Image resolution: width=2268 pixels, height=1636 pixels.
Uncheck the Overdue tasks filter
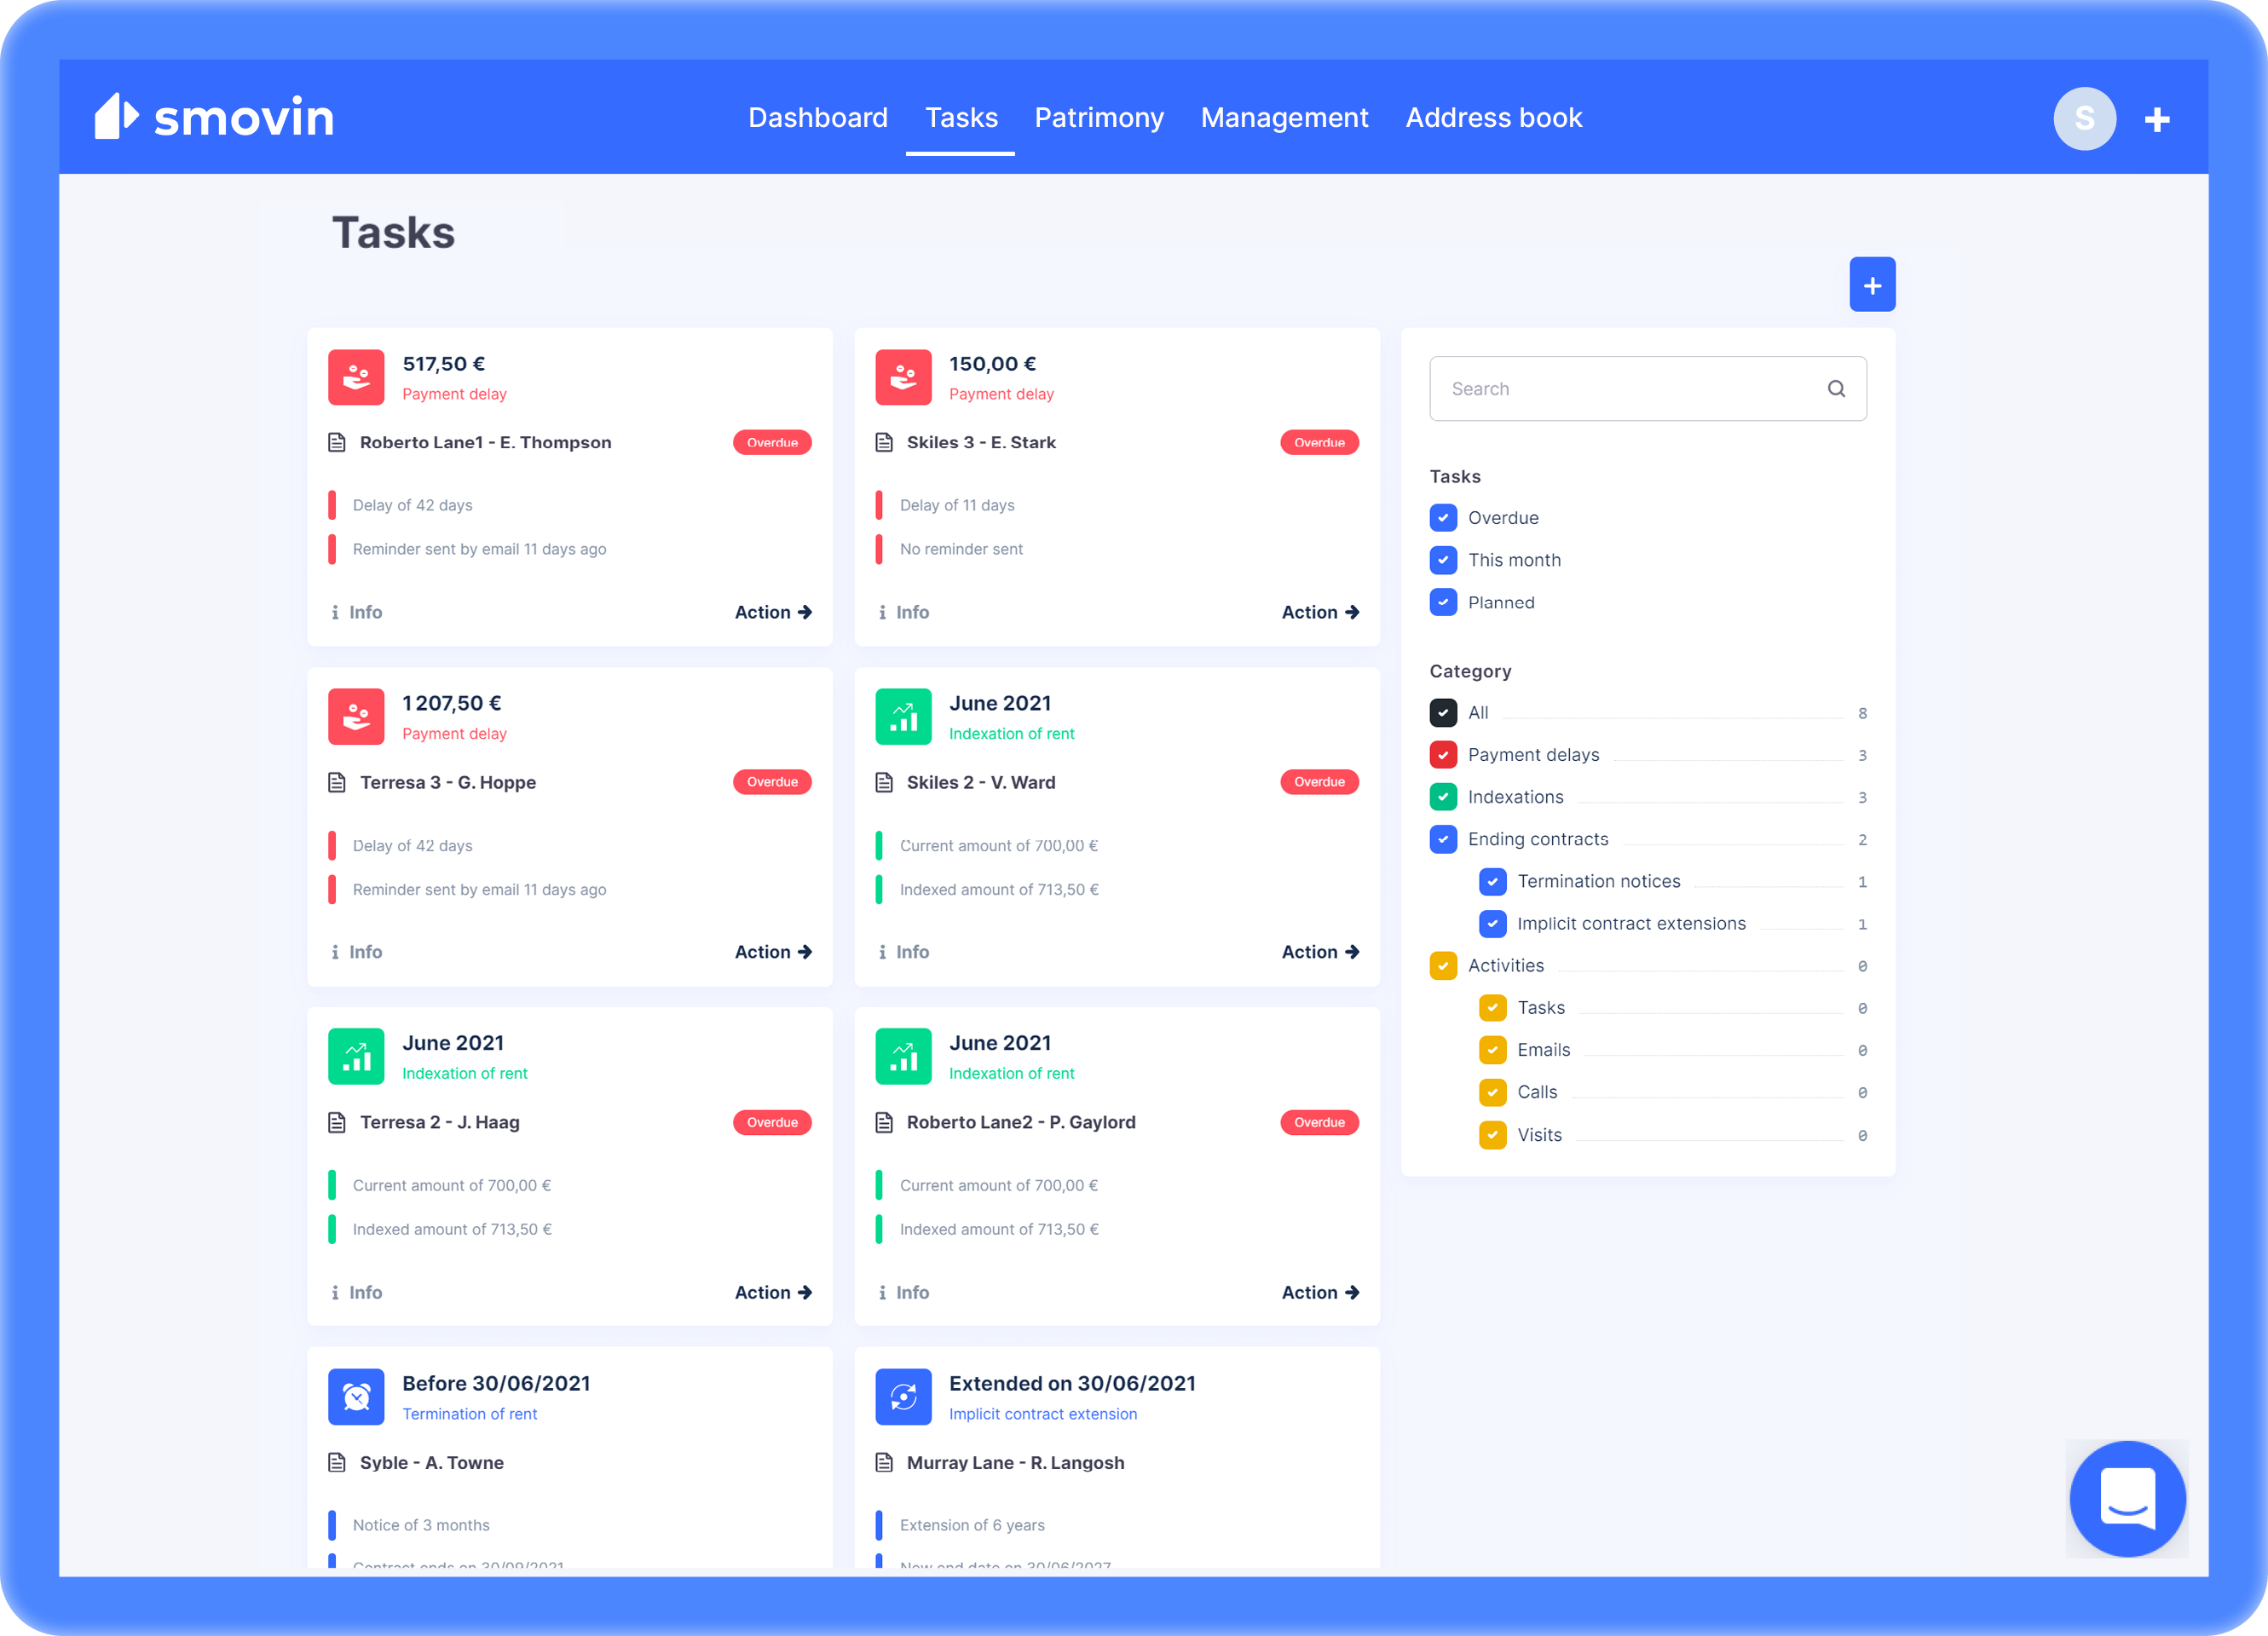coord(1443,518)
